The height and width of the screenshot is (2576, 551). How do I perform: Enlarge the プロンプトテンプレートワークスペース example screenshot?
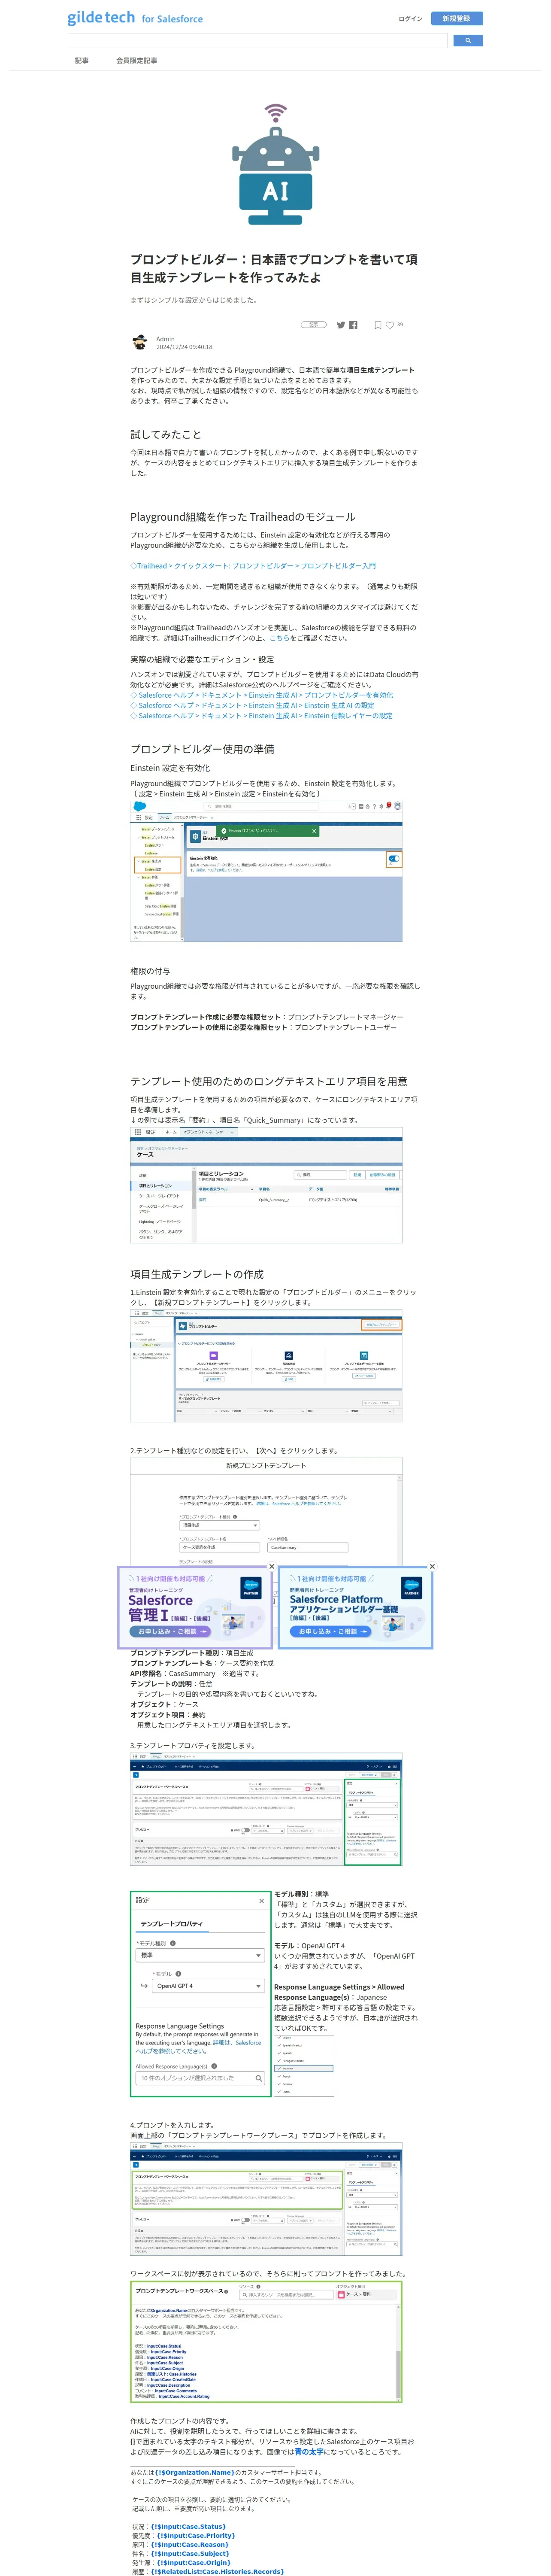tap(266, 2341)
